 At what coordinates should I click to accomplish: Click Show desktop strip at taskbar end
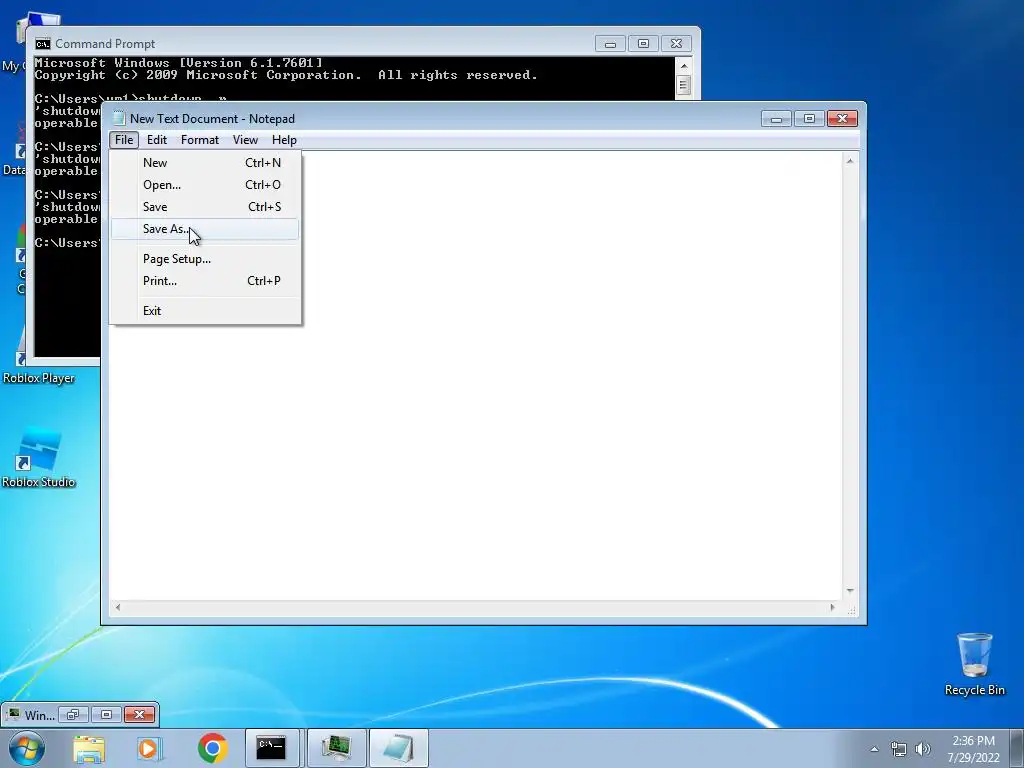[x=1017, y=748]
